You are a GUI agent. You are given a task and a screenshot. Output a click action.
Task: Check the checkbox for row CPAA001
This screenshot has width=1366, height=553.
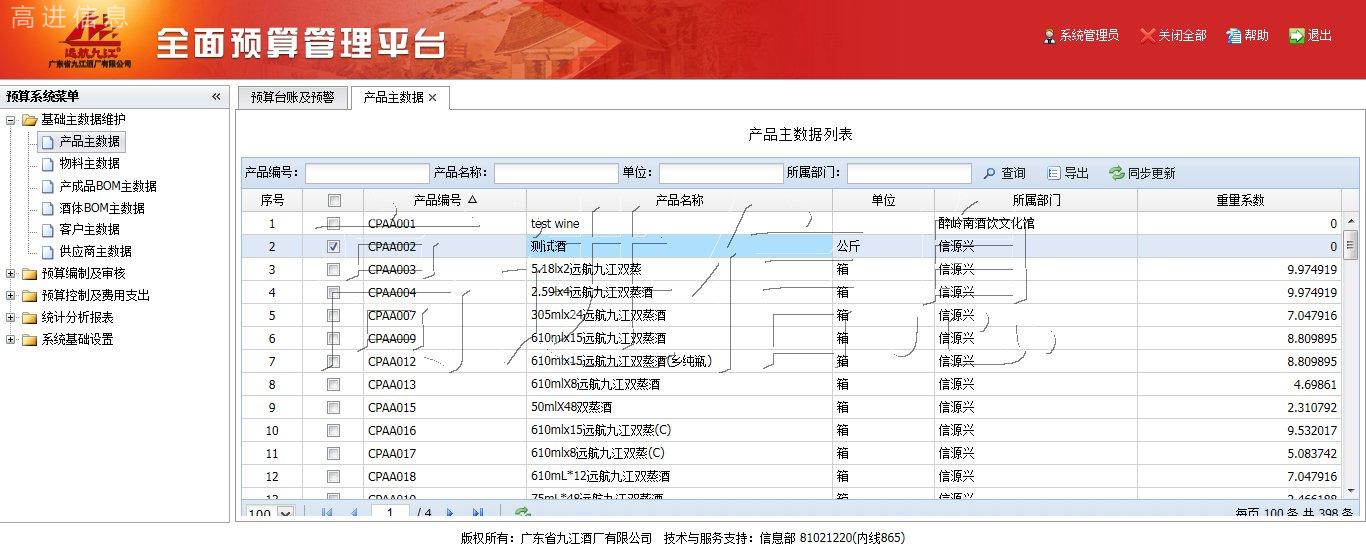pyautogui.click(x=334, y=224)
